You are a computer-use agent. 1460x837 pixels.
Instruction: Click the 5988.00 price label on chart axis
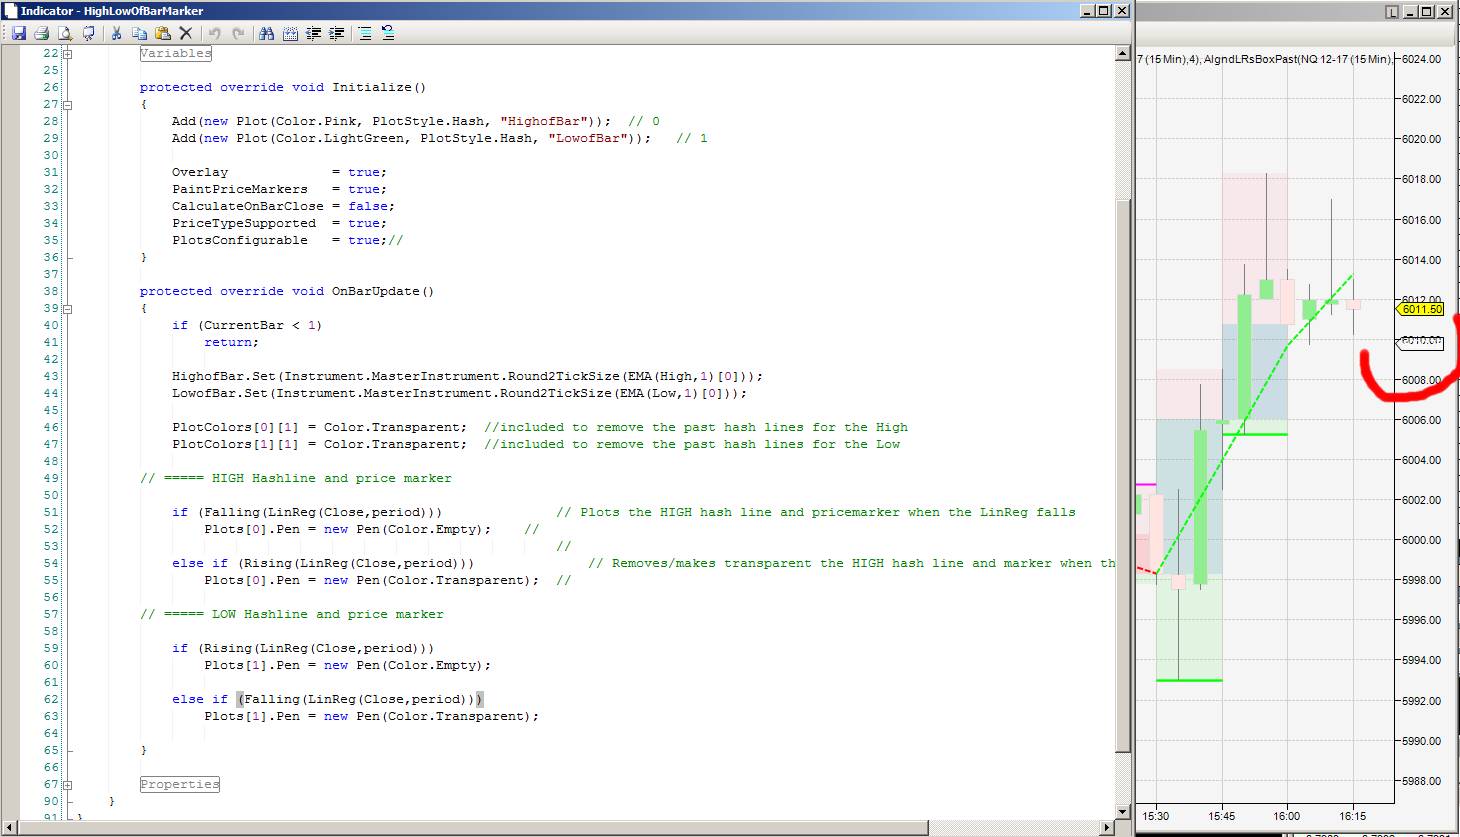click(1421, 781)
